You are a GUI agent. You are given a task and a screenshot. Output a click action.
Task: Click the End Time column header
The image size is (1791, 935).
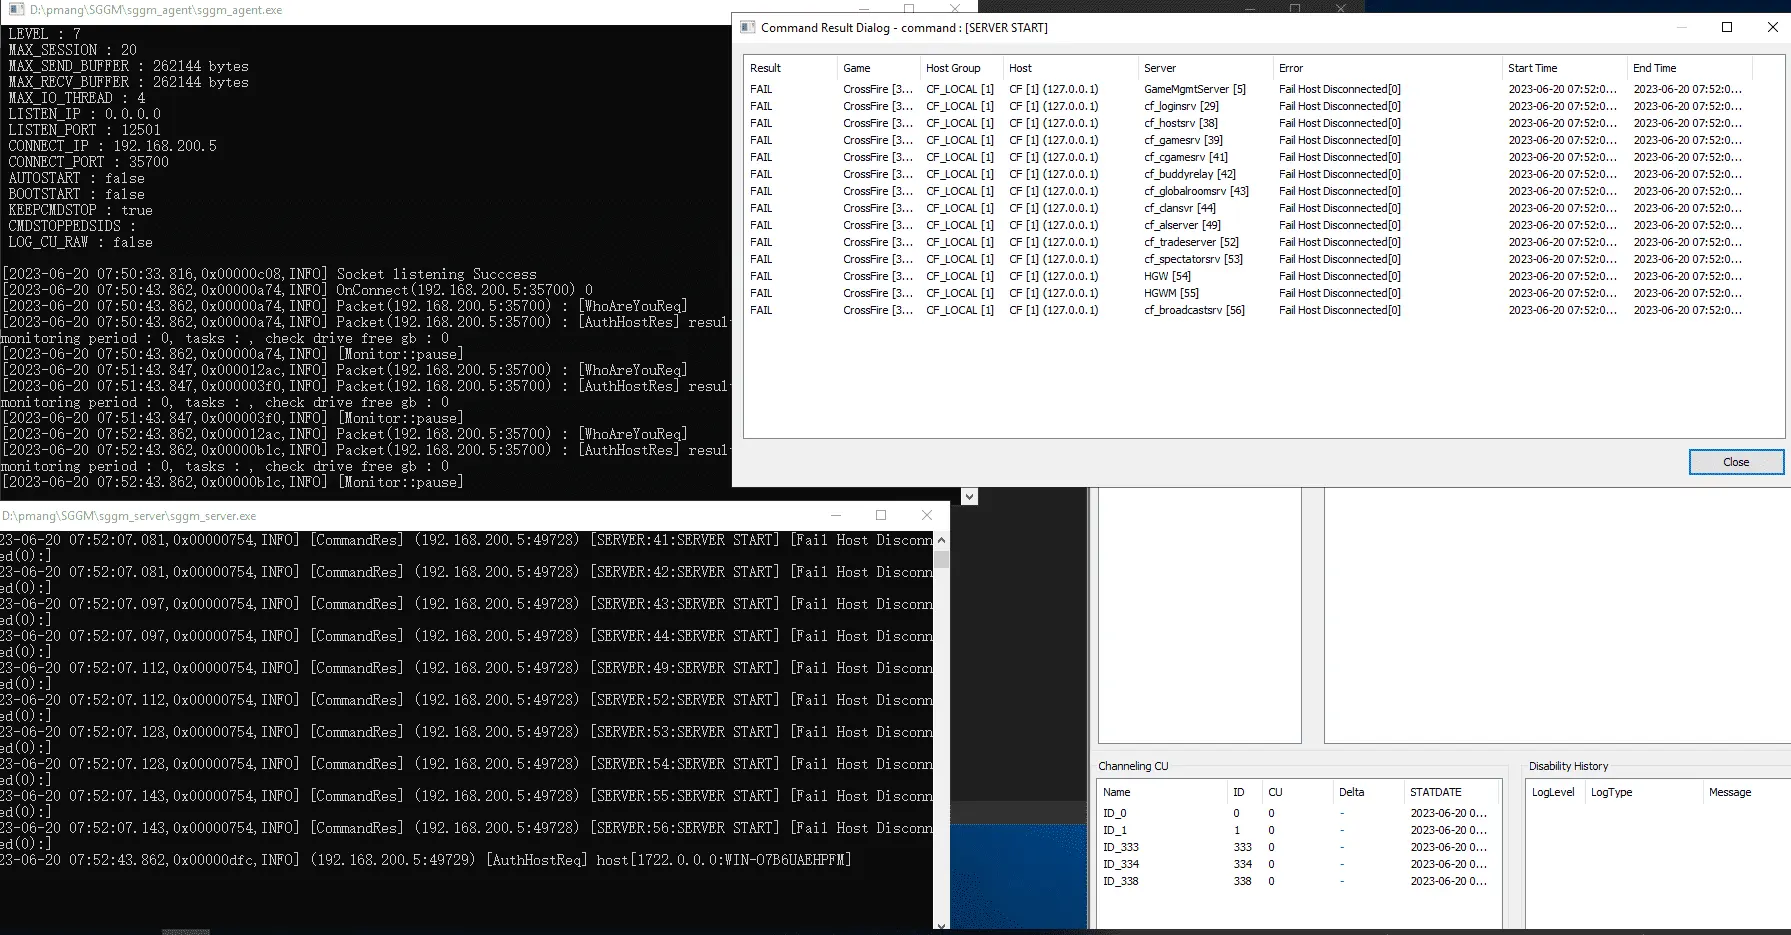coord(1689,68)
